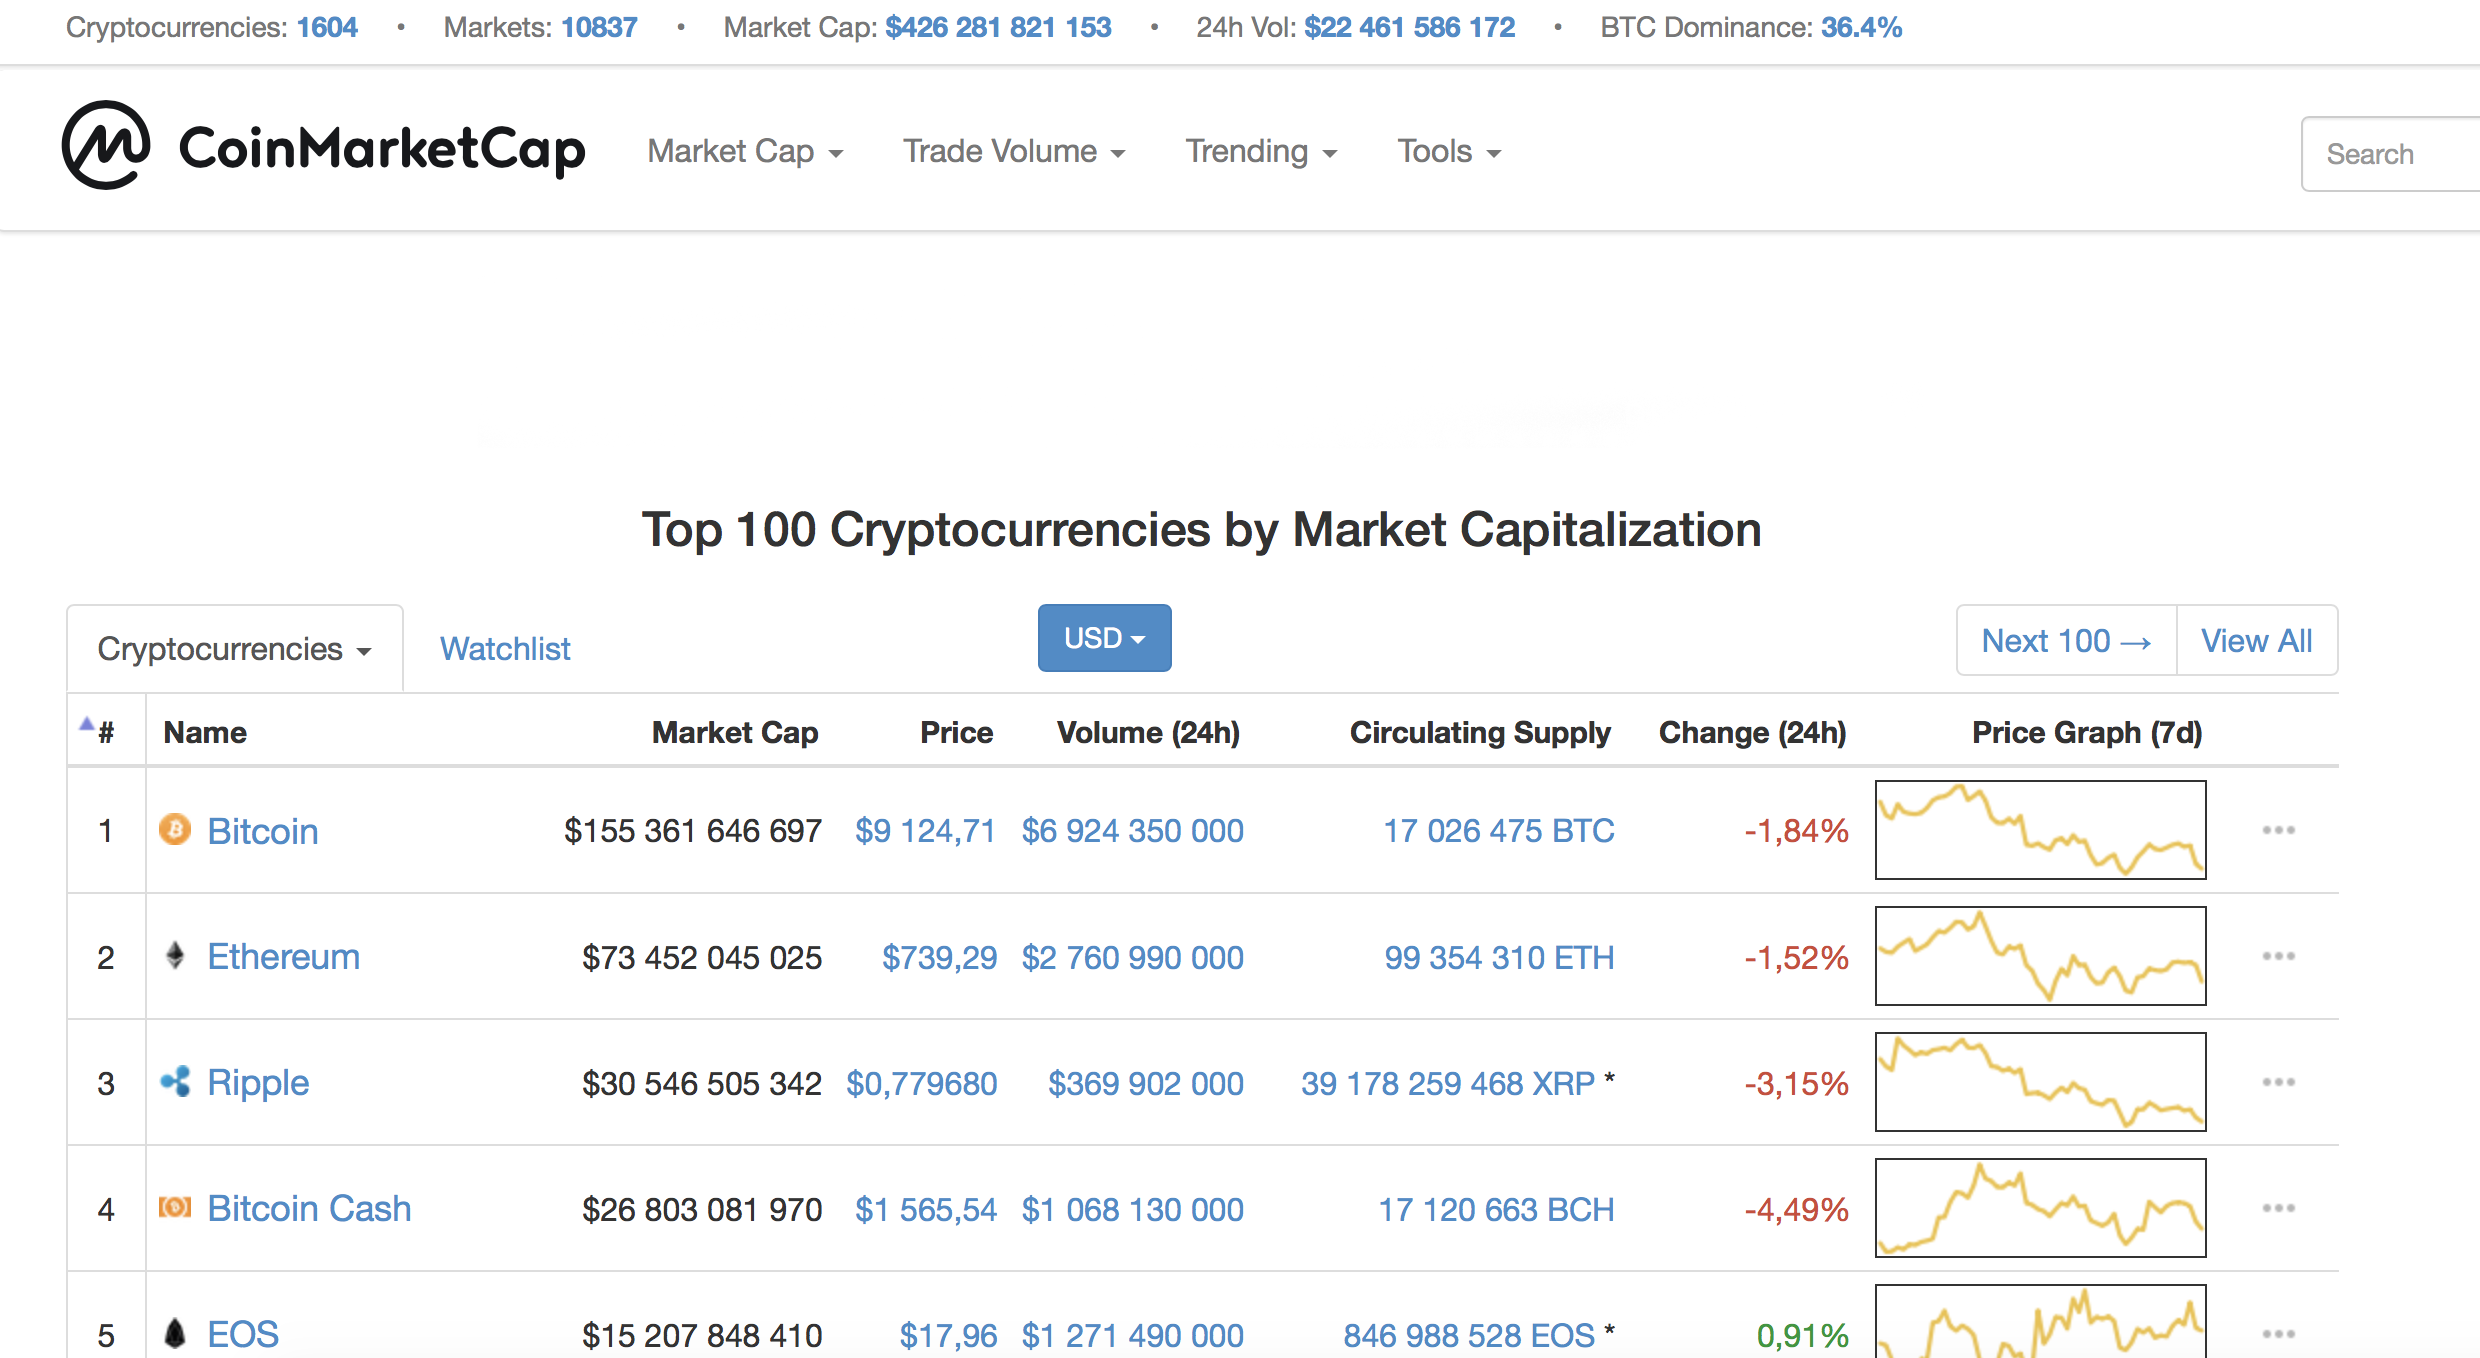Open the Trade Volume menu

(x=1015, y=152)
